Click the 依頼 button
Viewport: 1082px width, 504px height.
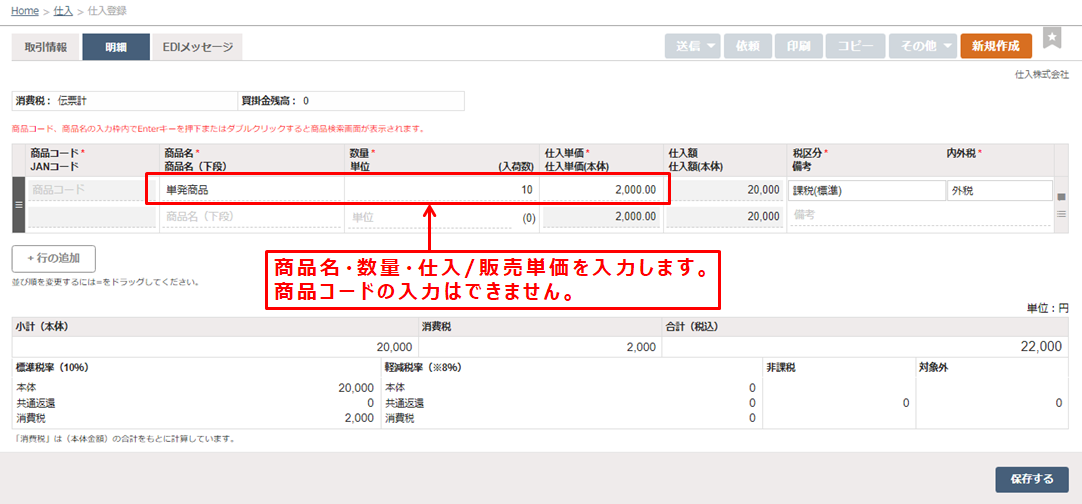(x=747, y=46)
